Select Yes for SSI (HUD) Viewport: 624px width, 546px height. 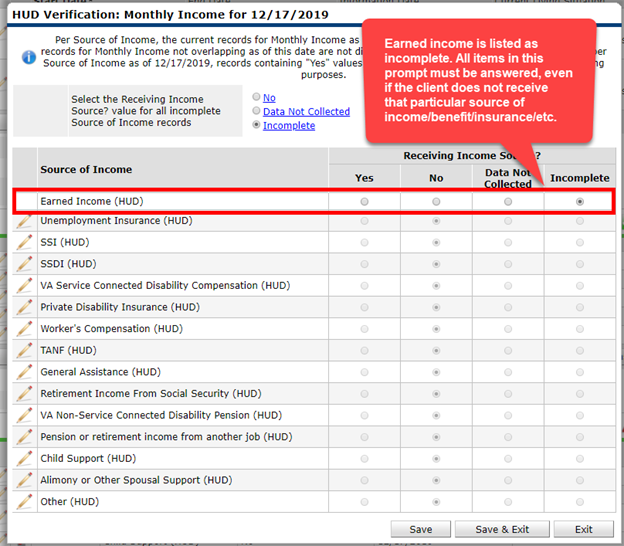click(364, 242)
